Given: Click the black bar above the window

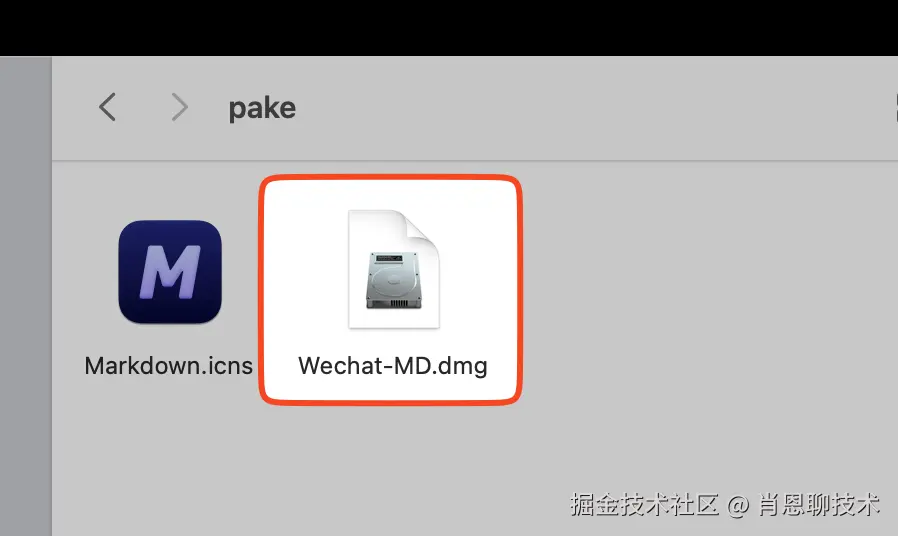Looking at the screenshot, I should pos(449,27).
